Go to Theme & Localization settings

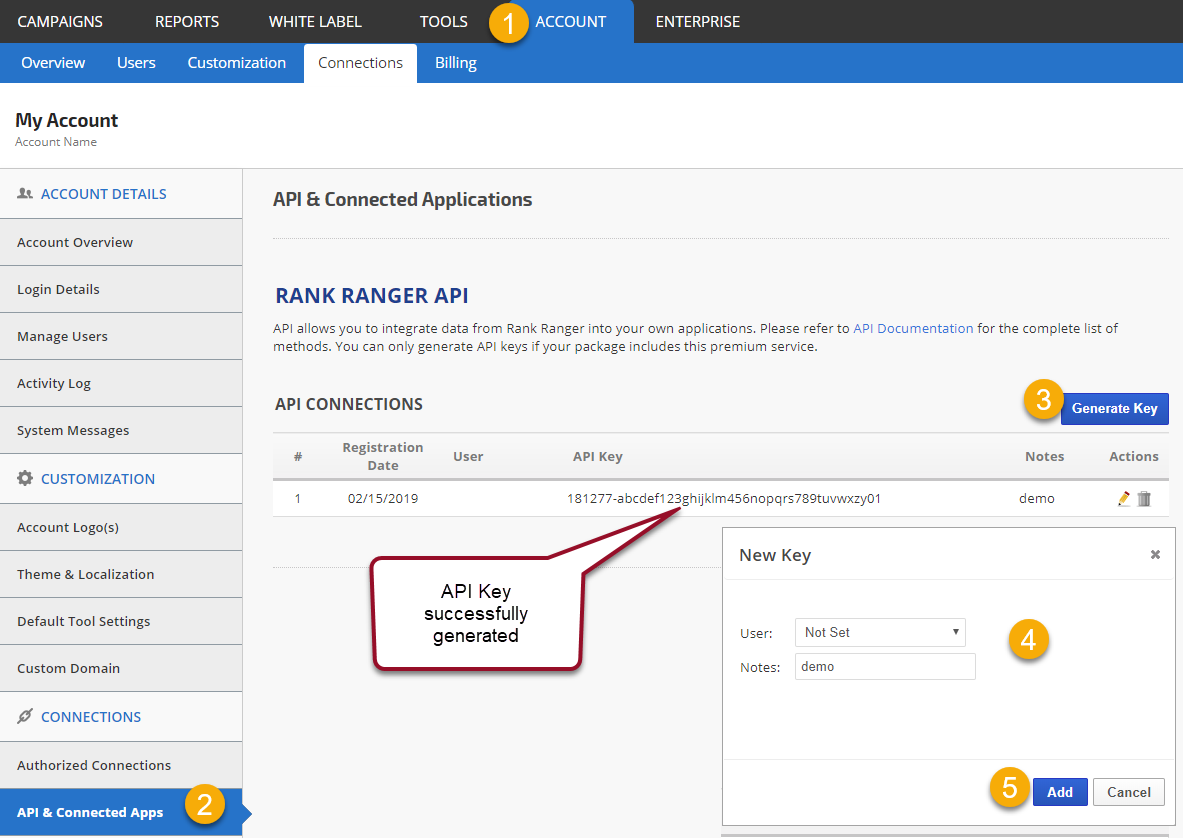86,574
